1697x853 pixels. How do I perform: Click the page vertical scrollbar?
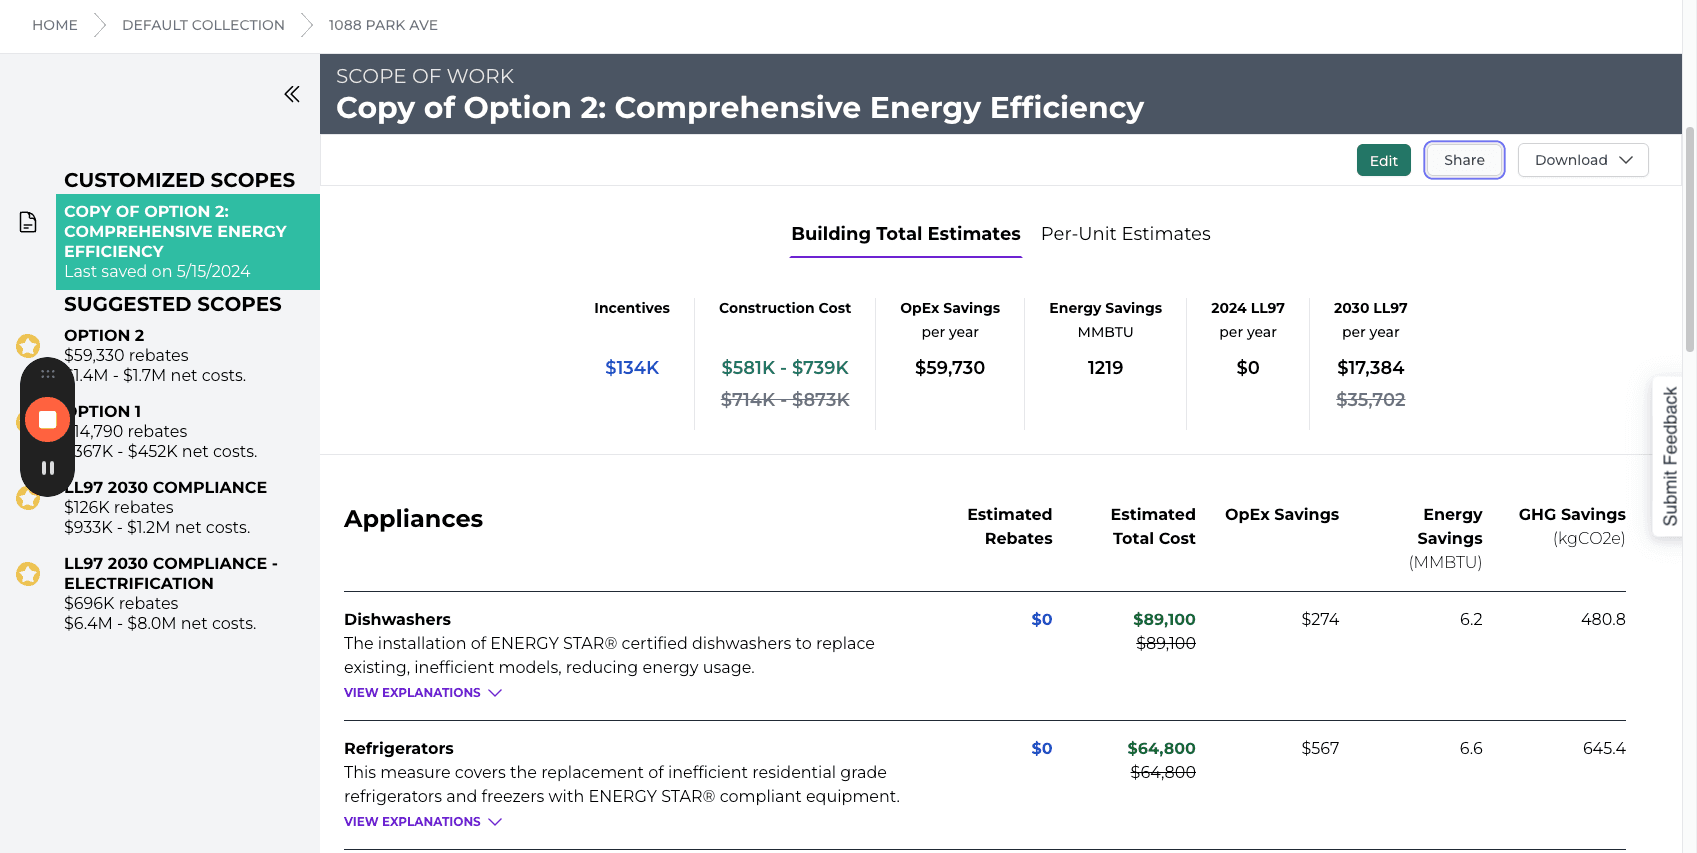[x=1690, y=240]
